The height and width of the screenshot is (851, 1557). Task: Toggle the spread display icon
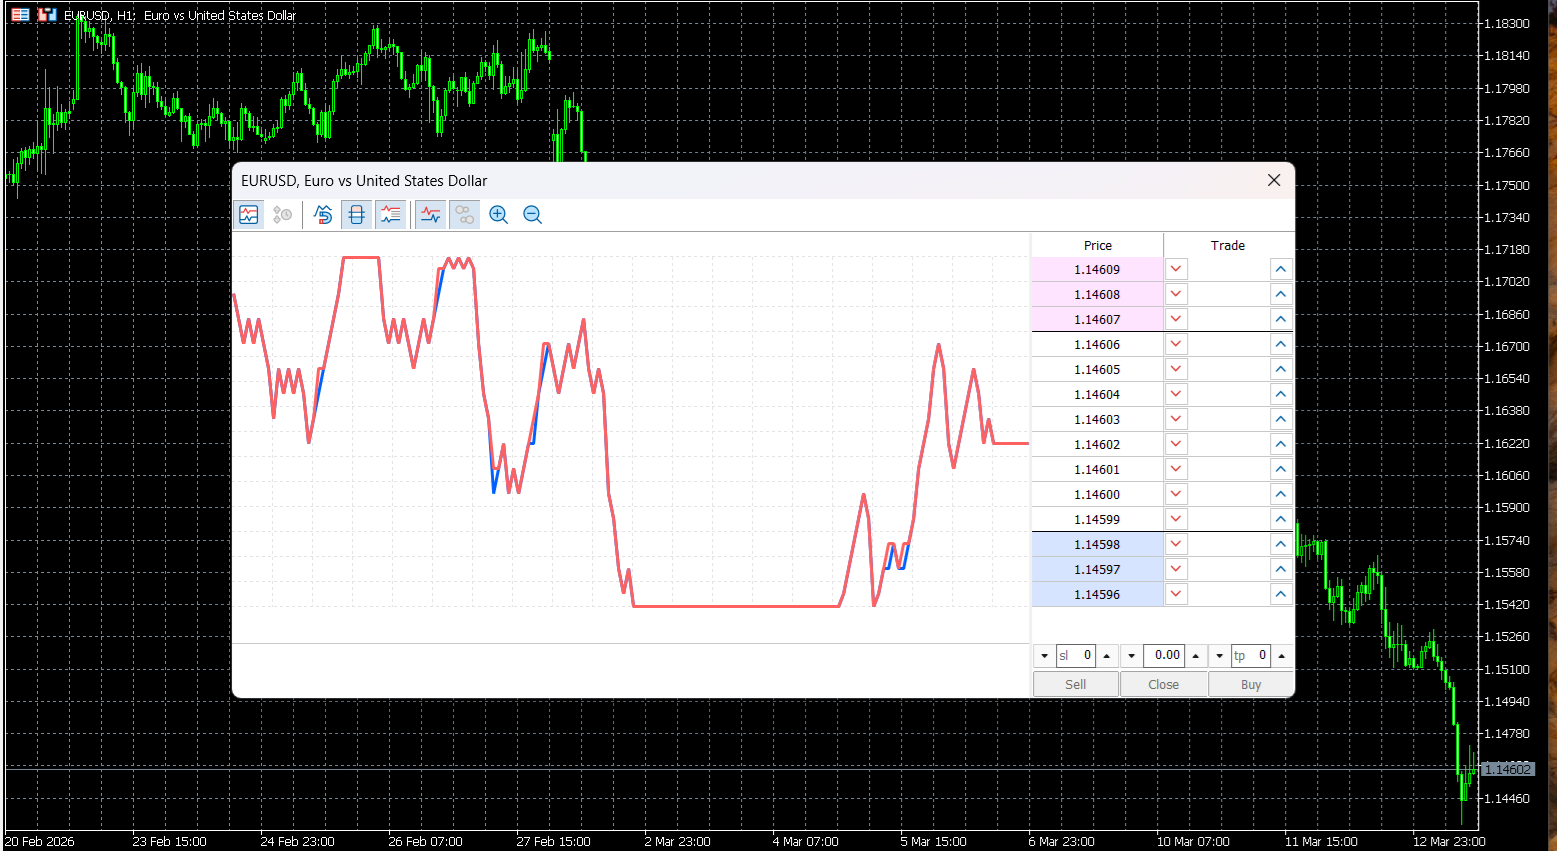click(x=357, y=214)
